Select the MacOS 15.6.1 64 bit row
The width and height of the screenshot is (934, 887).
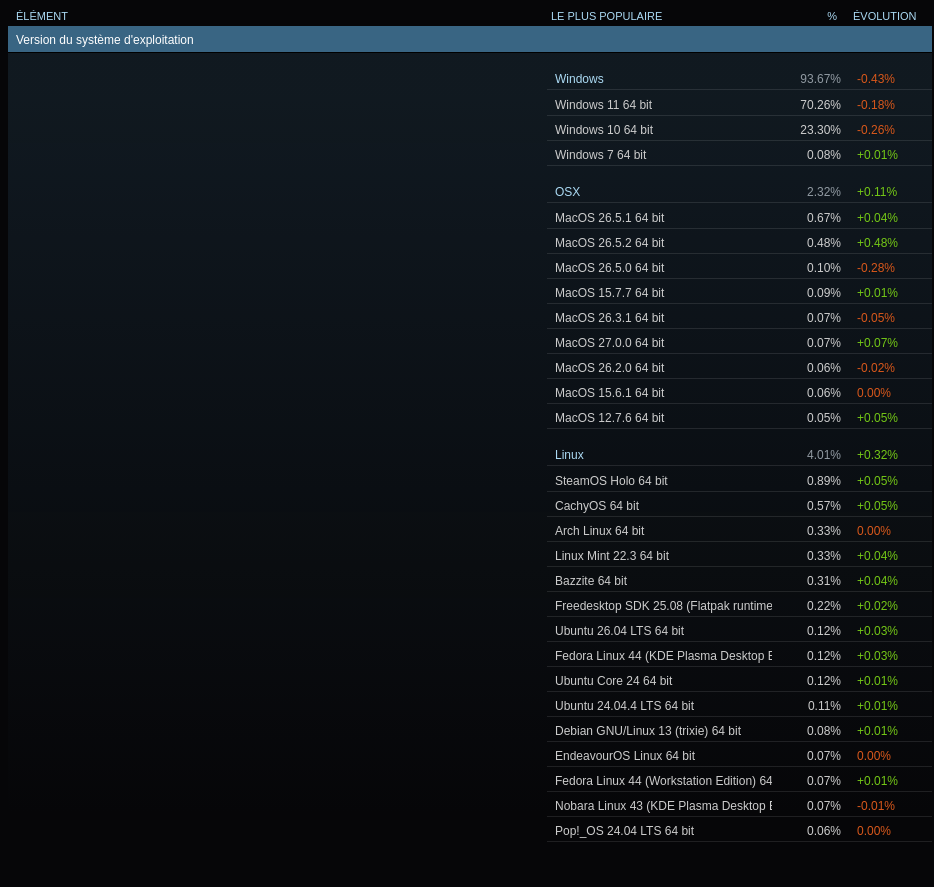click(739, 393)
